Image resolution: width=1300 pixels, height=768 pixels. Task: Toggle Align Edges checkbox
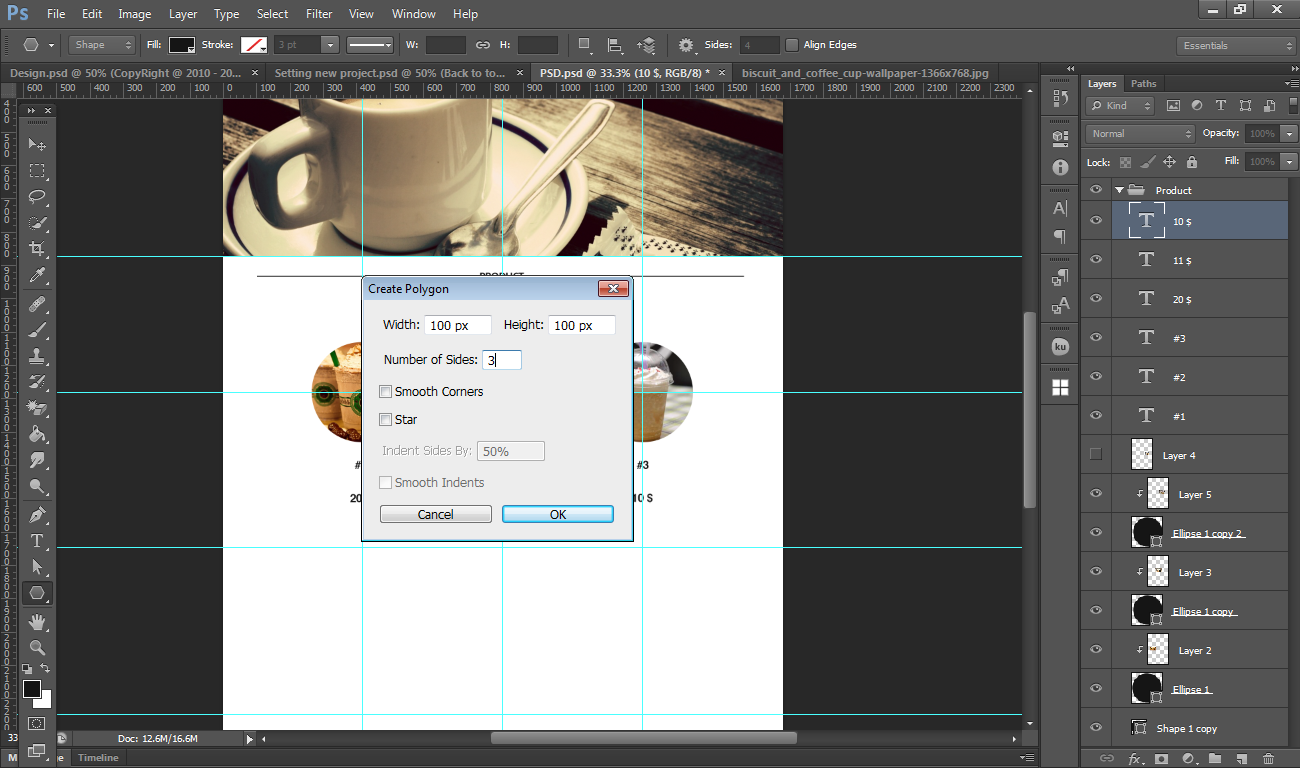point(792,45)
